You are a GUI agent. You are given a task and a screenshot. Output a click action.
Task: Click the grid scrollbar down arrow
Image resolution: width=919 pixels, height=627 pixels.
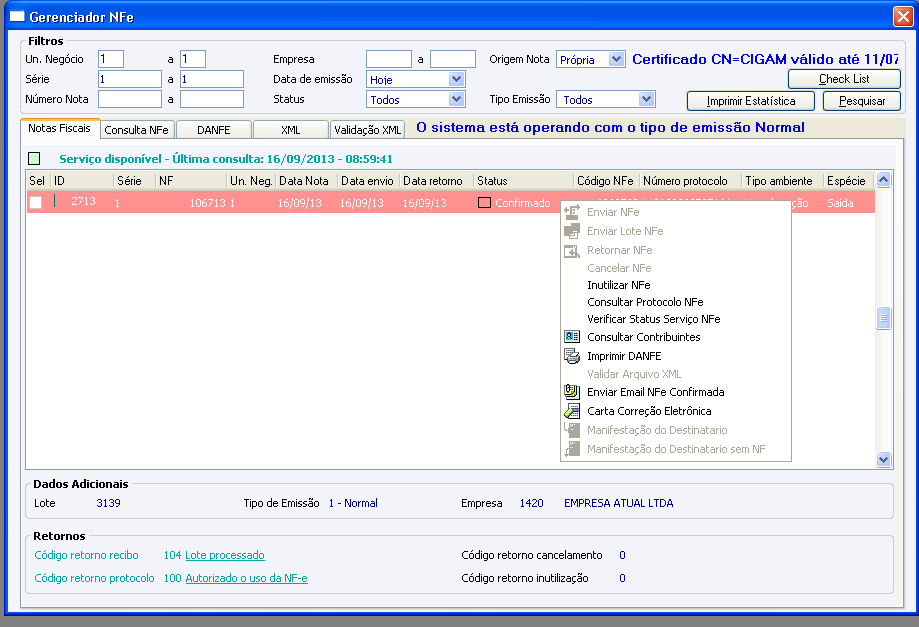click(883, 459)
